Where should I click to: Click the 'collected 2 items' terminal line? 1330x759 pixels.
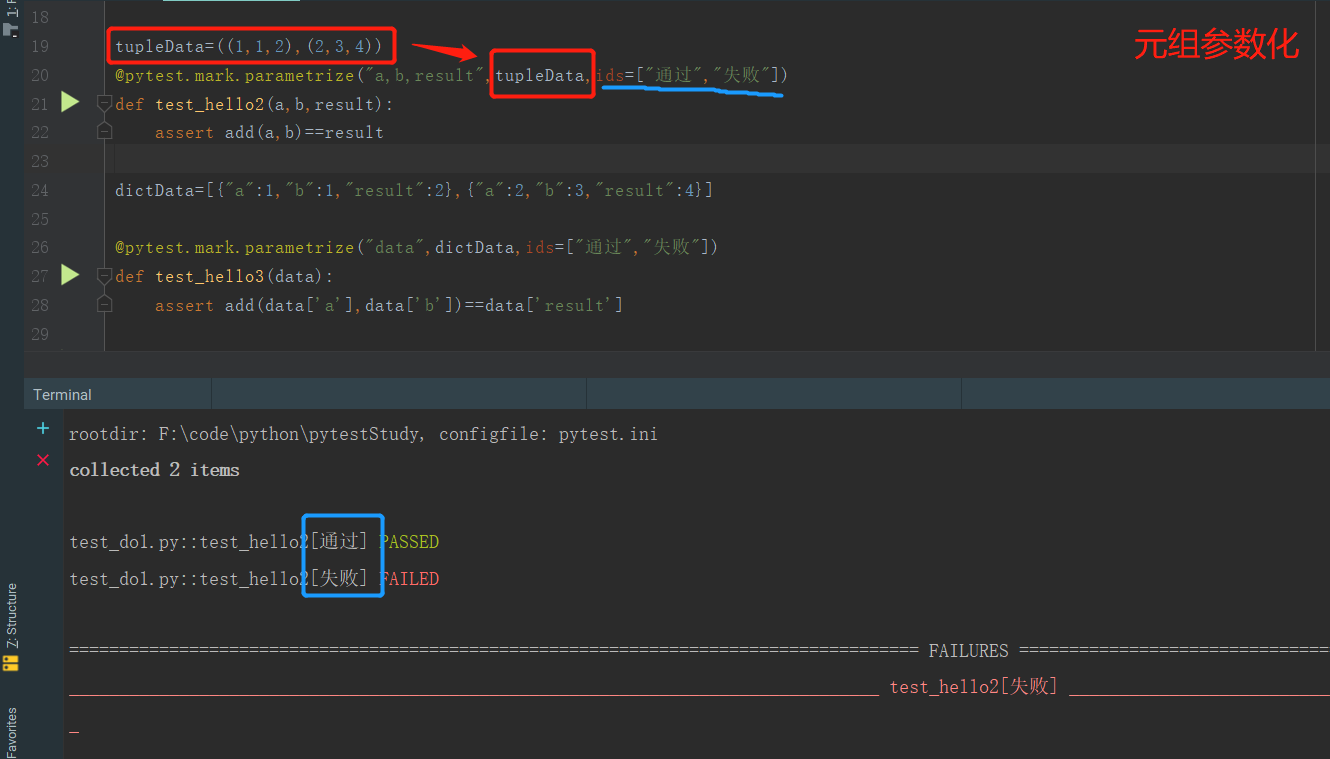click(x=154, y=470)
